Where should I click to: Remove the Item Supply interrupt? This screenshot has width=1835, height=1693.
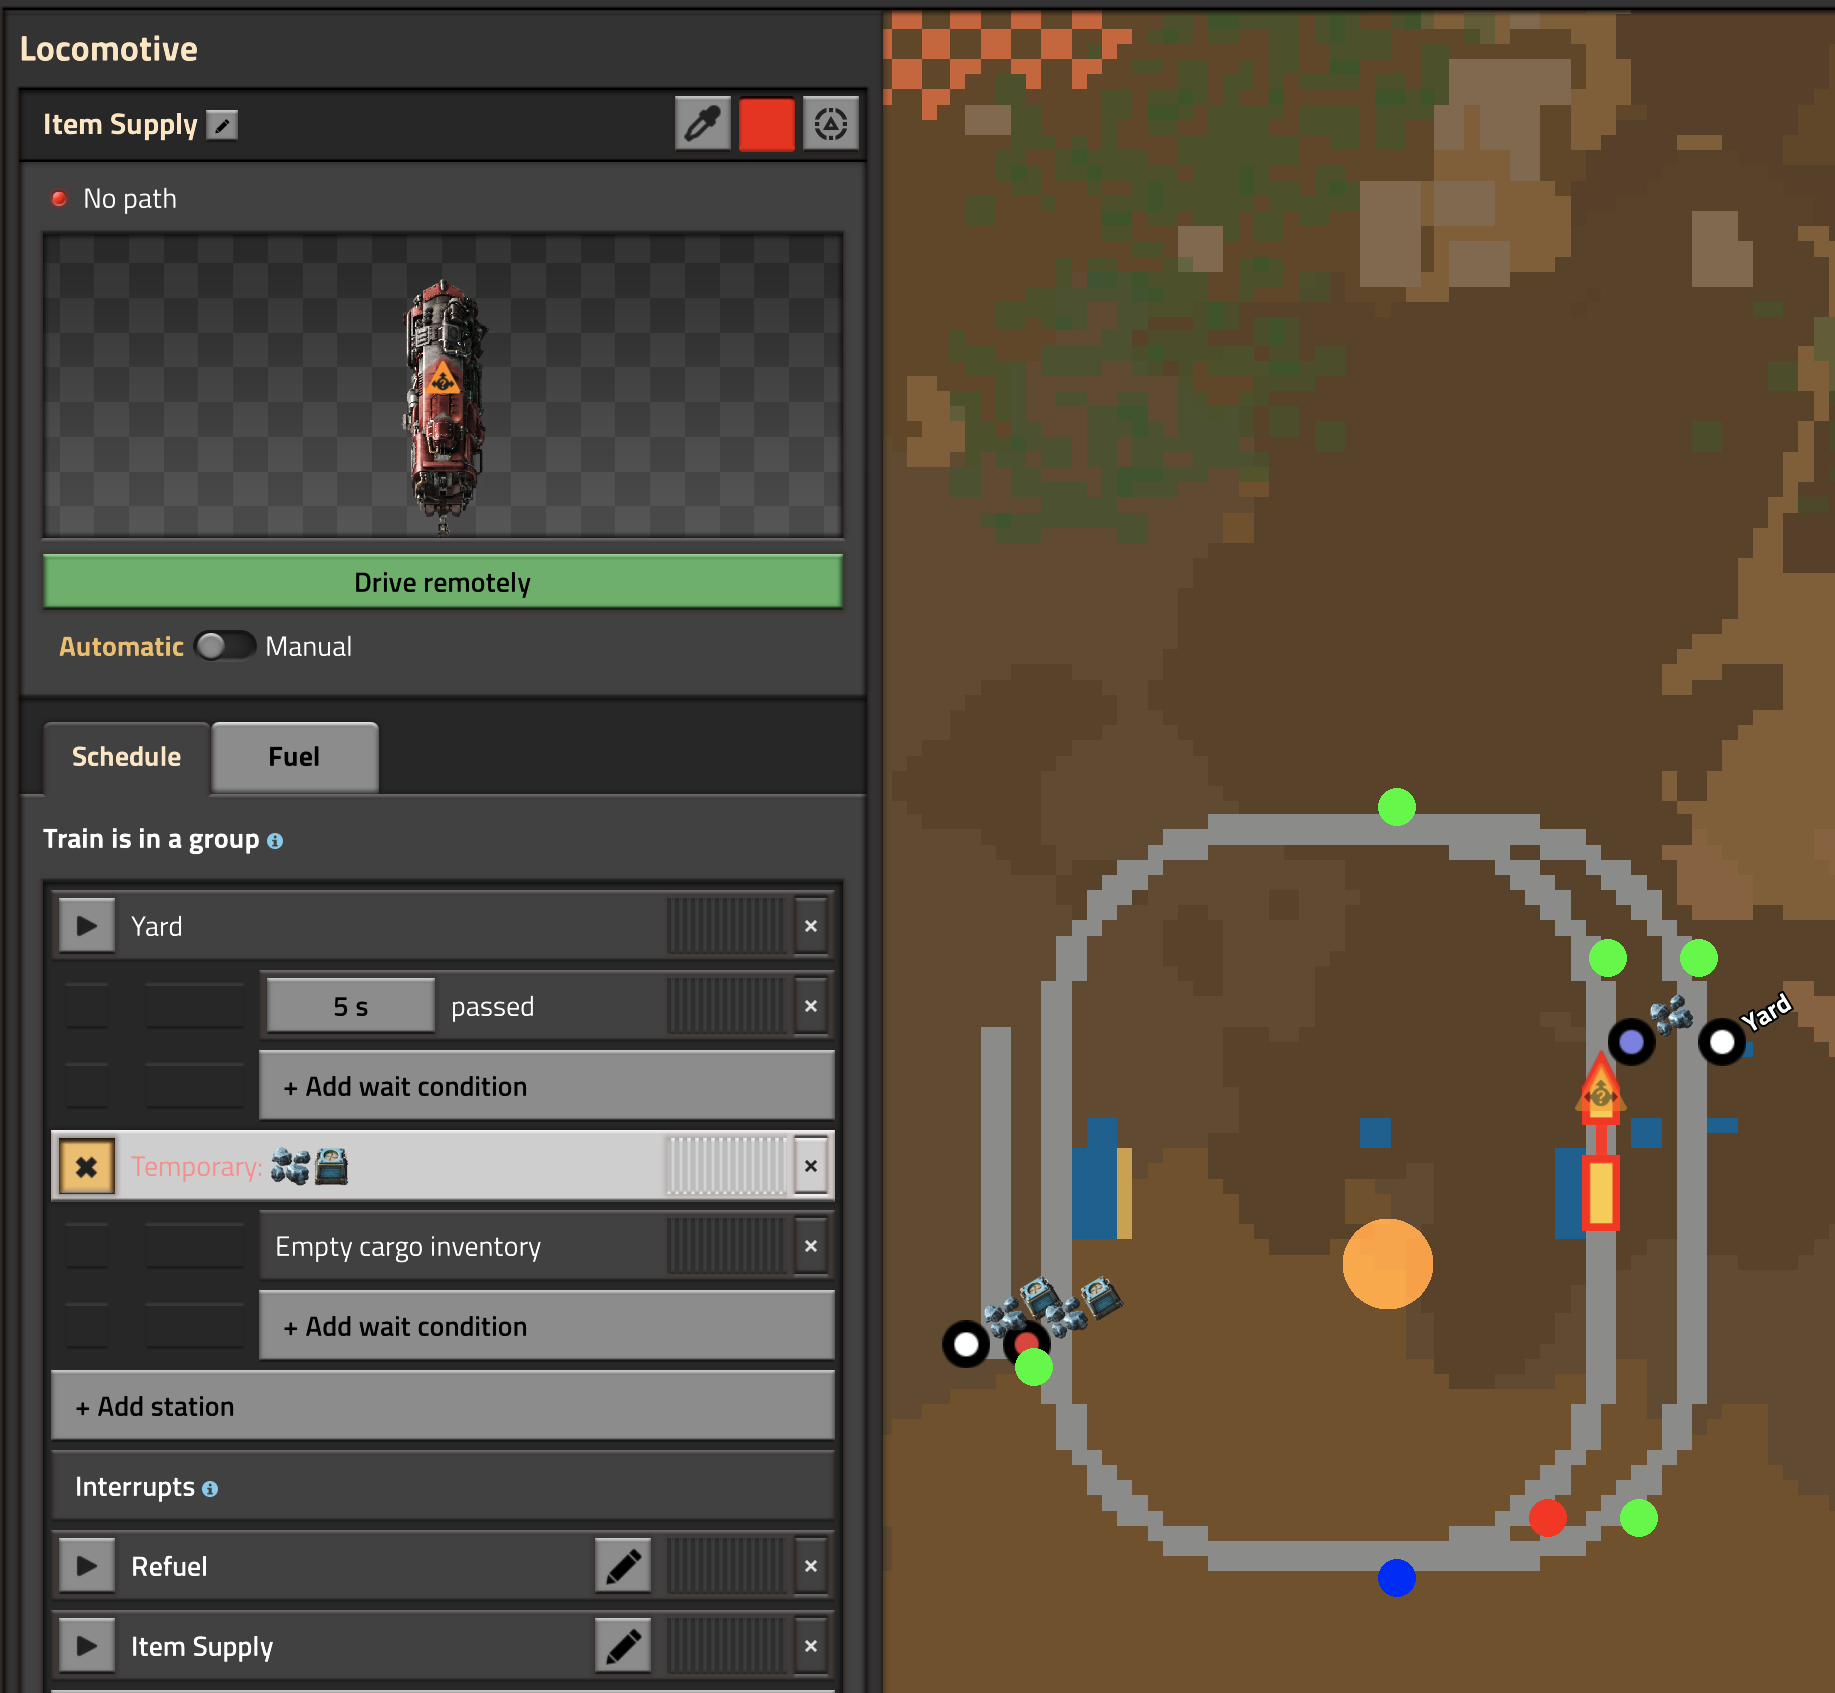811,1646
